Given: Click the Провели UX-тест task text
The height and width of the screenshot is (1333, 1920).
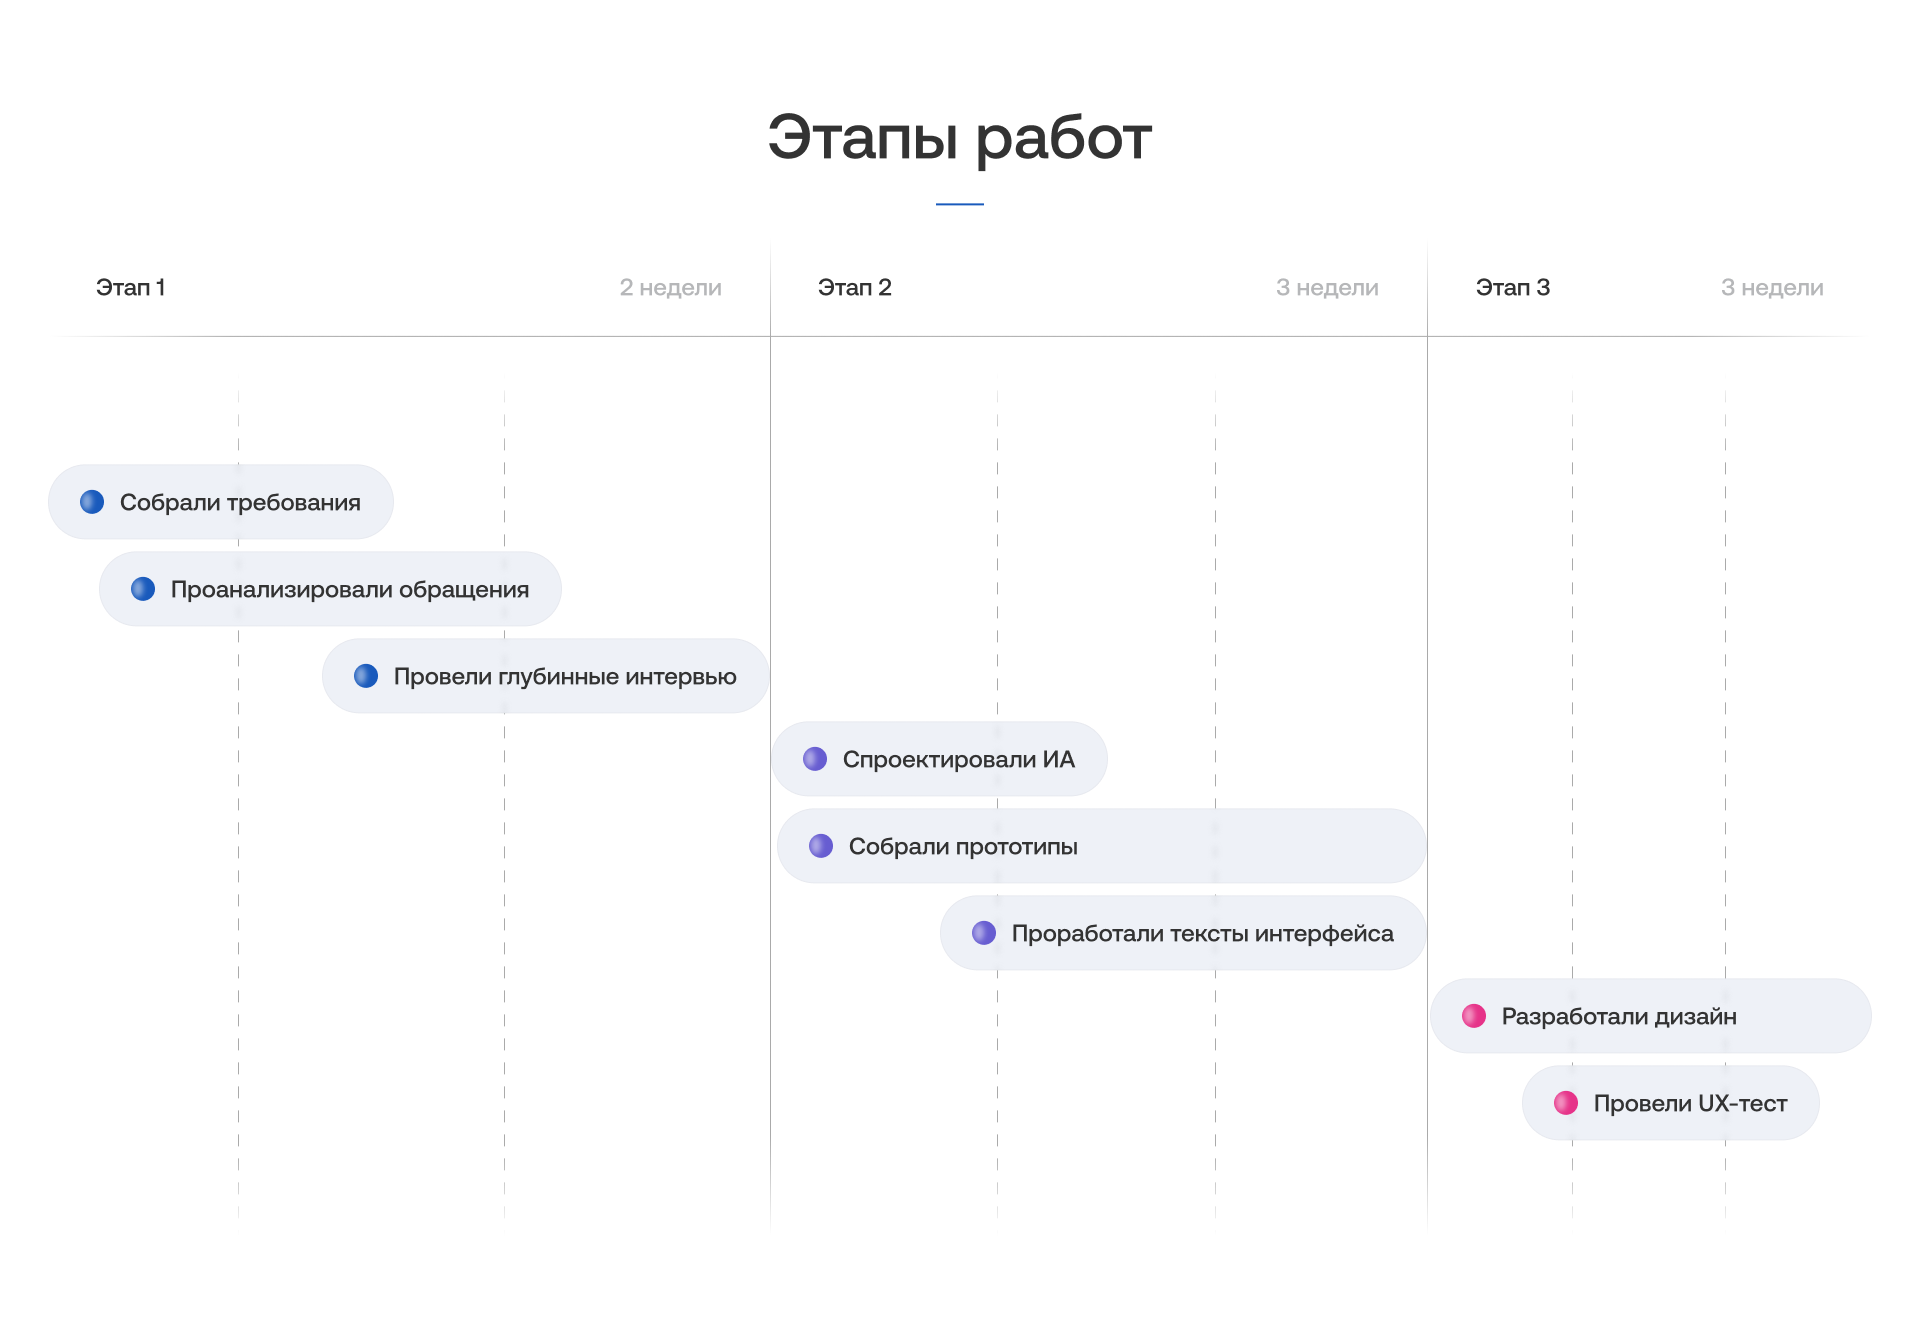Looking at the screenshot, I should click(1690, 1103).
